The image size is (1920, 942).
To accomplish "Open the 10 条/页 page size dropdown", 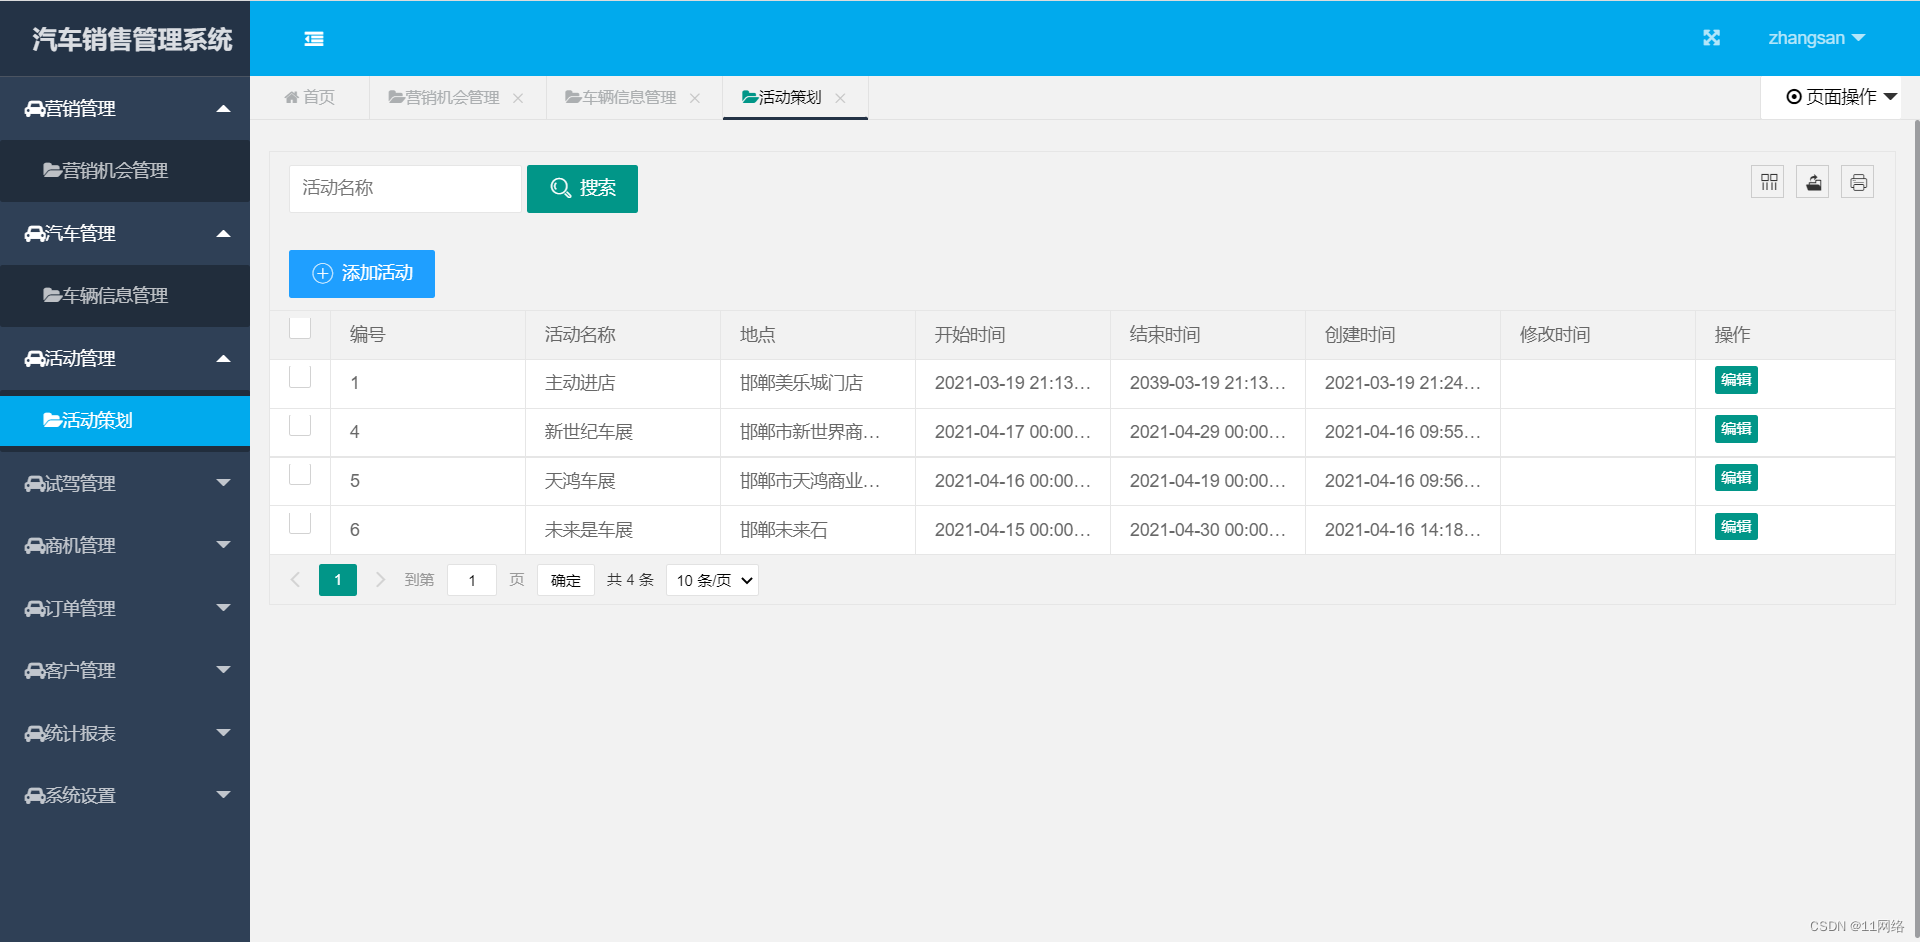I will pos(712,580).
